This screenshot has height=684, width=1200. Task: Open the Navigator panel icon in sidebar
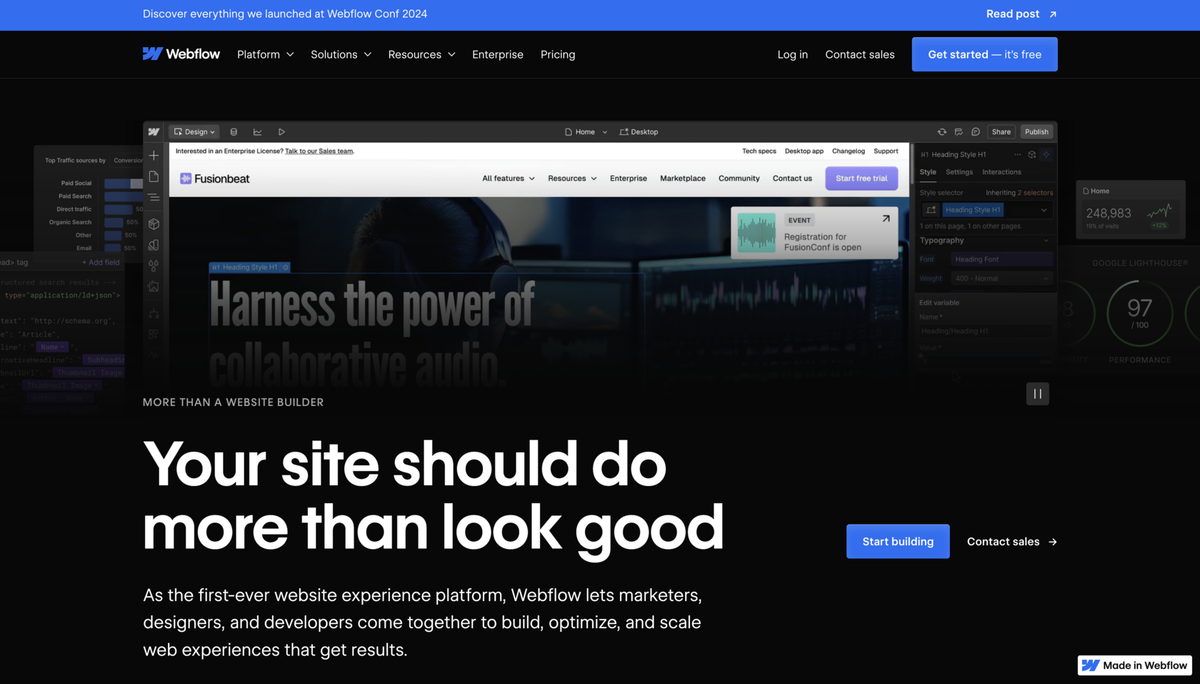point(154,199)
